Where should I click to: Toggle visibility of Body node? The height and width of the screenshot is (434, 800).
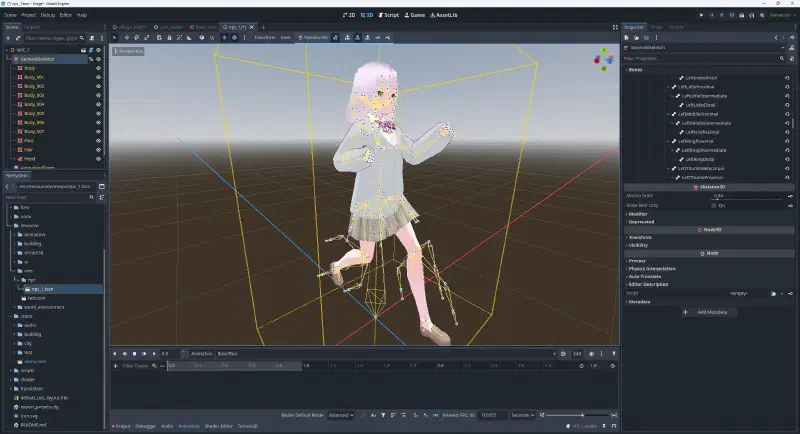point(98,68)
